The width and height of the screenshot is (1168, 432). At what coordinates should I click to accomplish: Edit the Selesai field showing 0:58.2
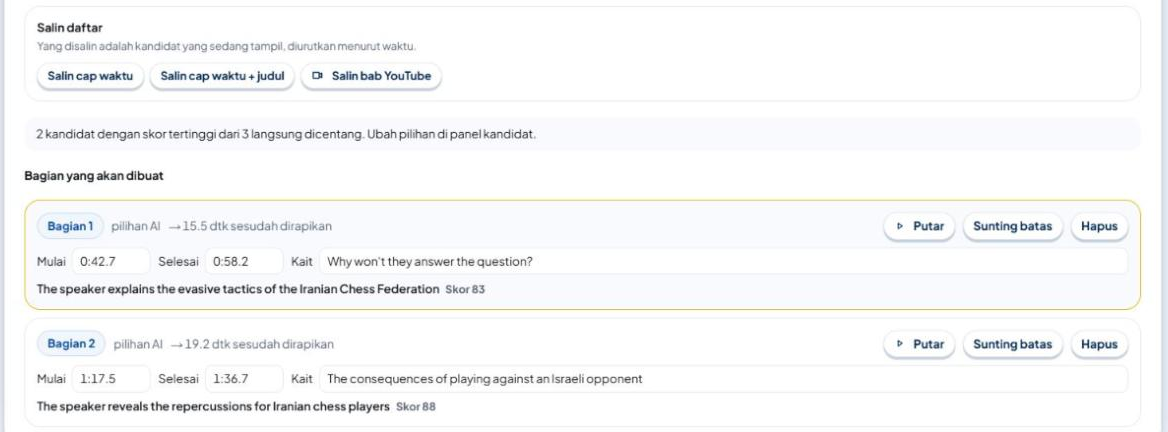pos(244,261)
